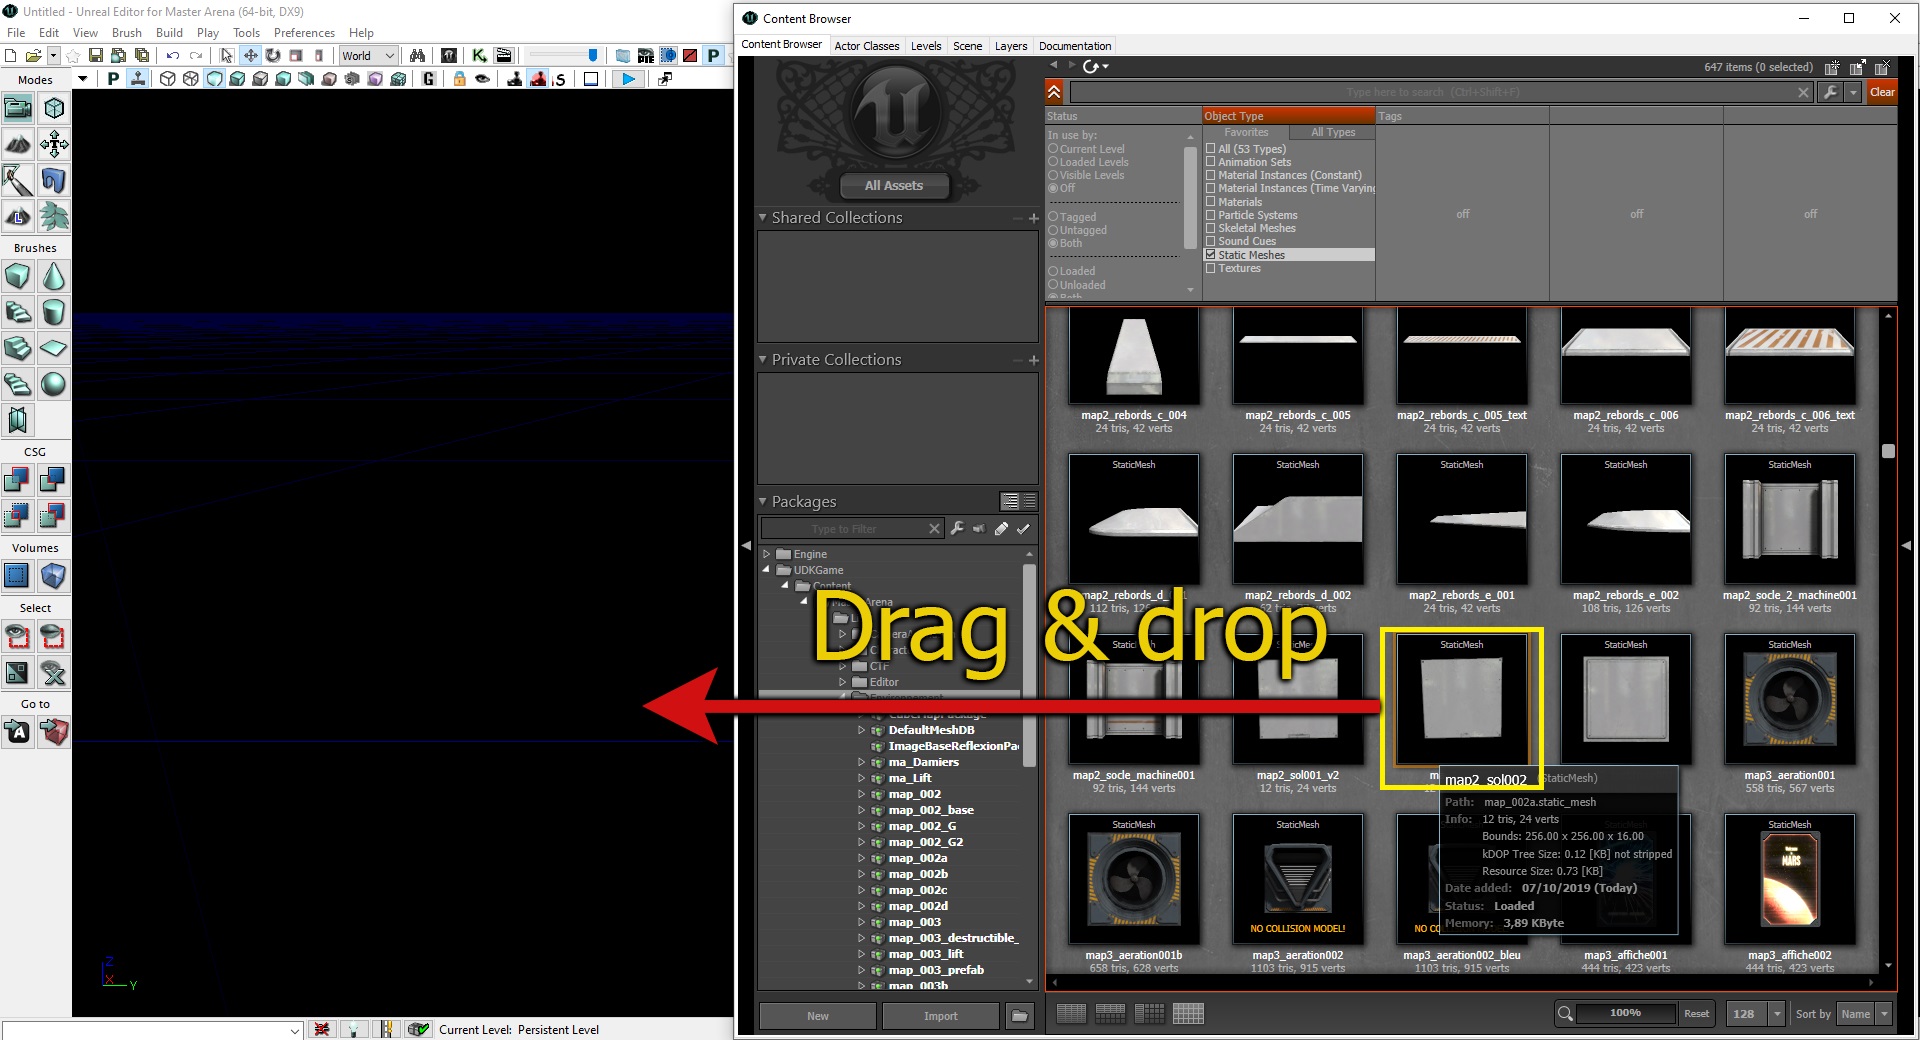The width and height of the screenshot is (1920, 1040).
Task: Click the New button under Packages
Action: point(818,1016)
